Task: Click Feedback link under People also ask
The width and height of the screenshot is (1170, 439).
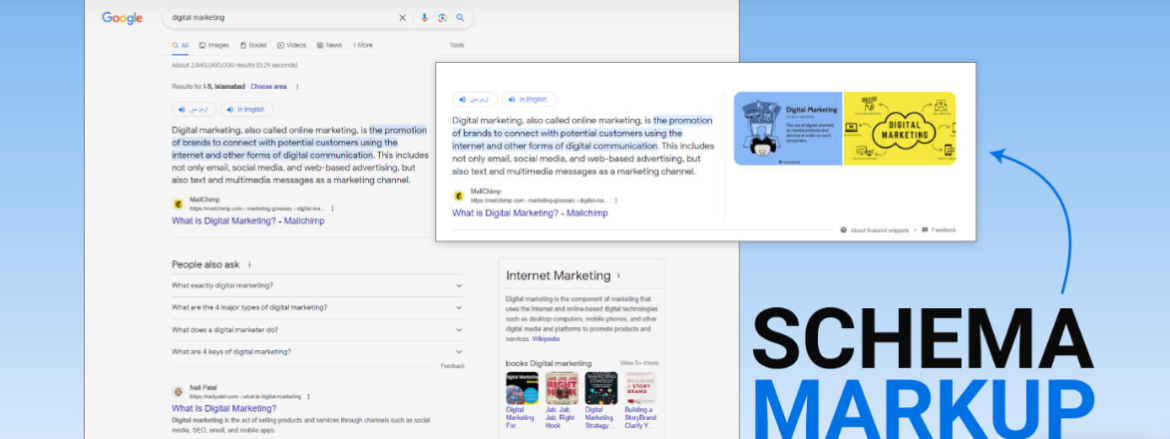Action: (x=452, y=366)
